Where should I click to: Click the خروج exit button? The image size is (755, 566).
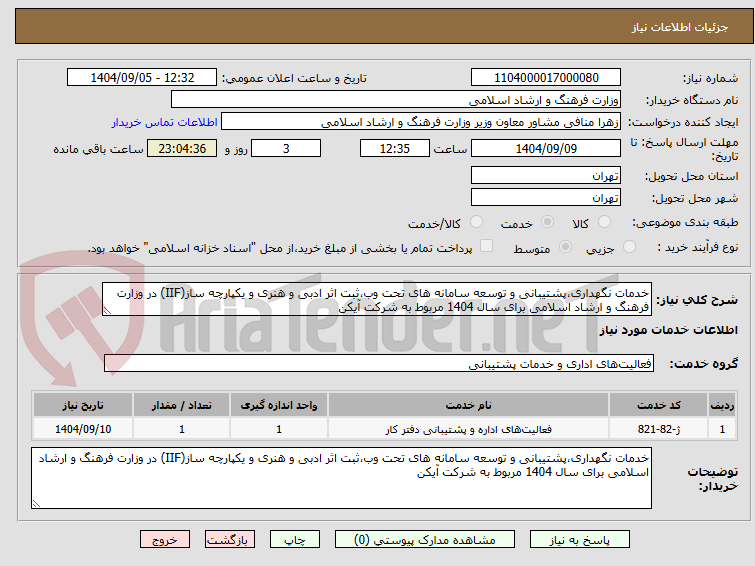coord(165,540)
